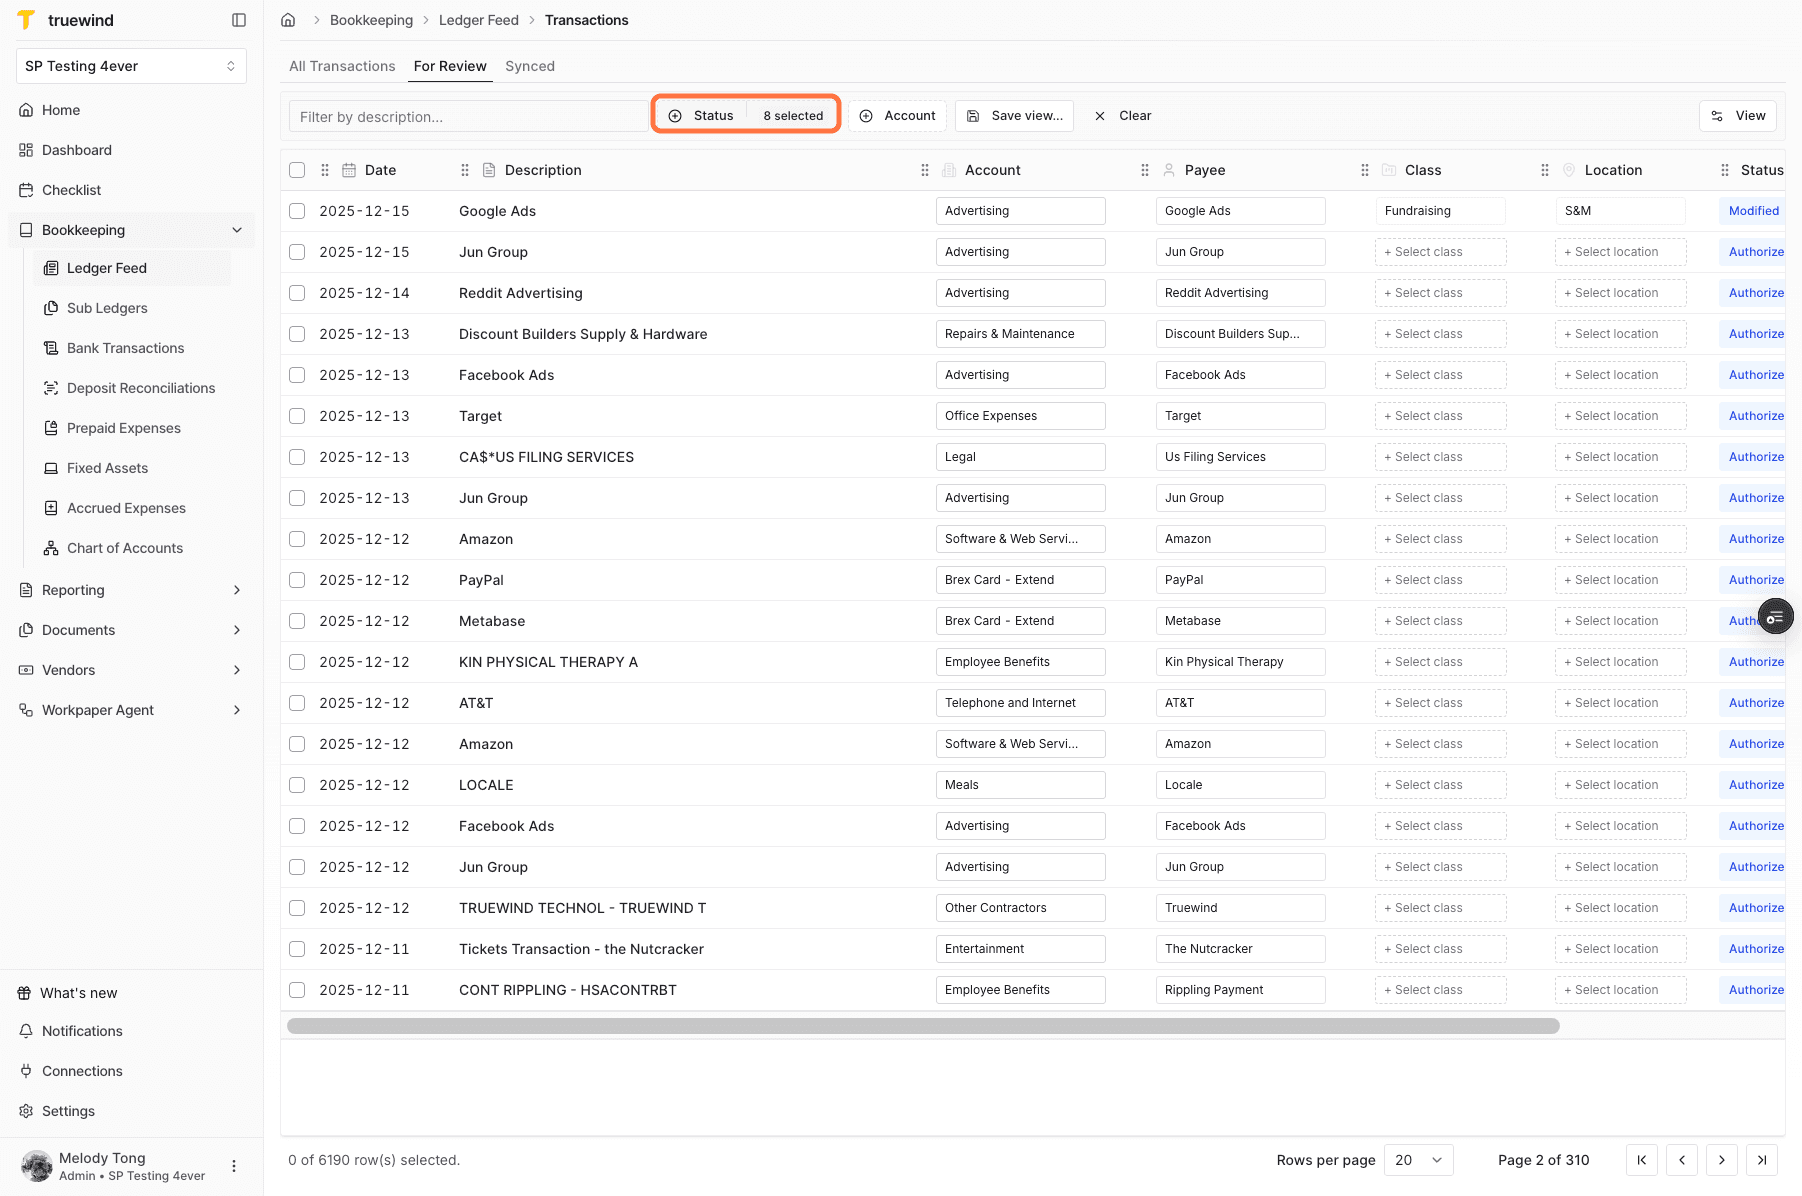Open the Ledger Feed breadcrumb
The height and width of the screenshot is (1196, 1802).
(x=479, y=20)
